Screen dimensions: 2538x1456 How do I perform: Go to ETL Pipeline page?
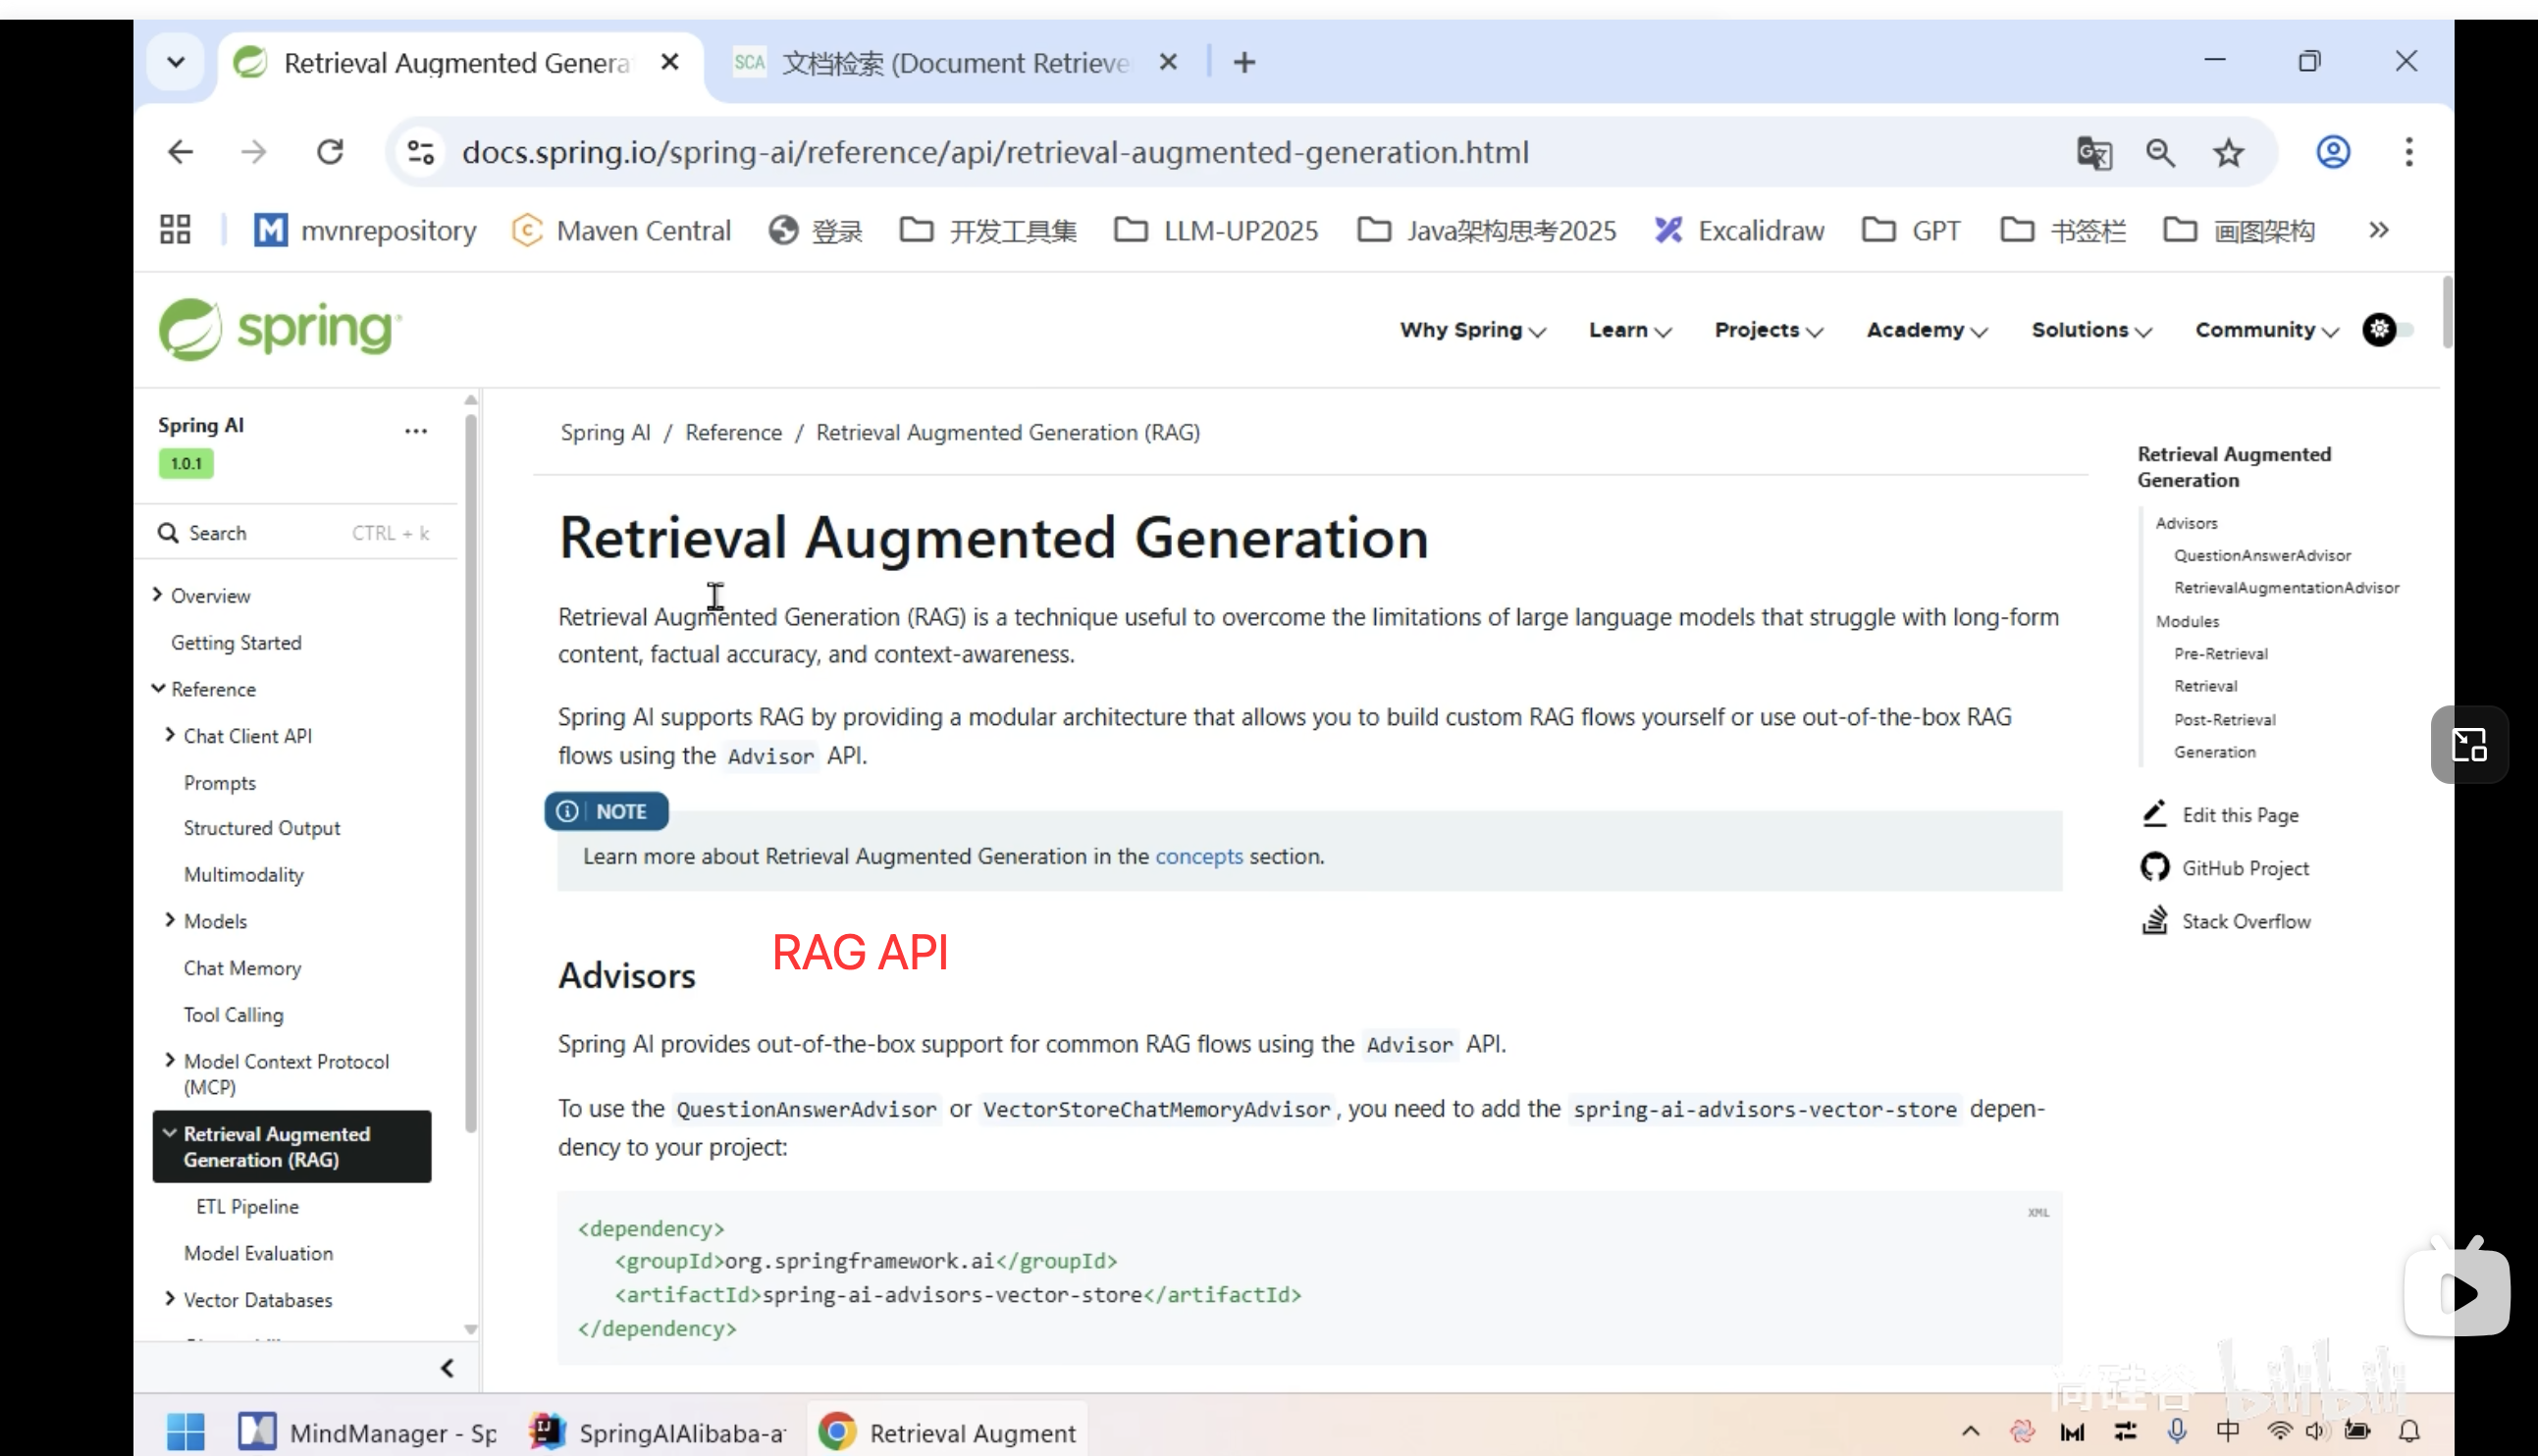(x=247, y=1206)
